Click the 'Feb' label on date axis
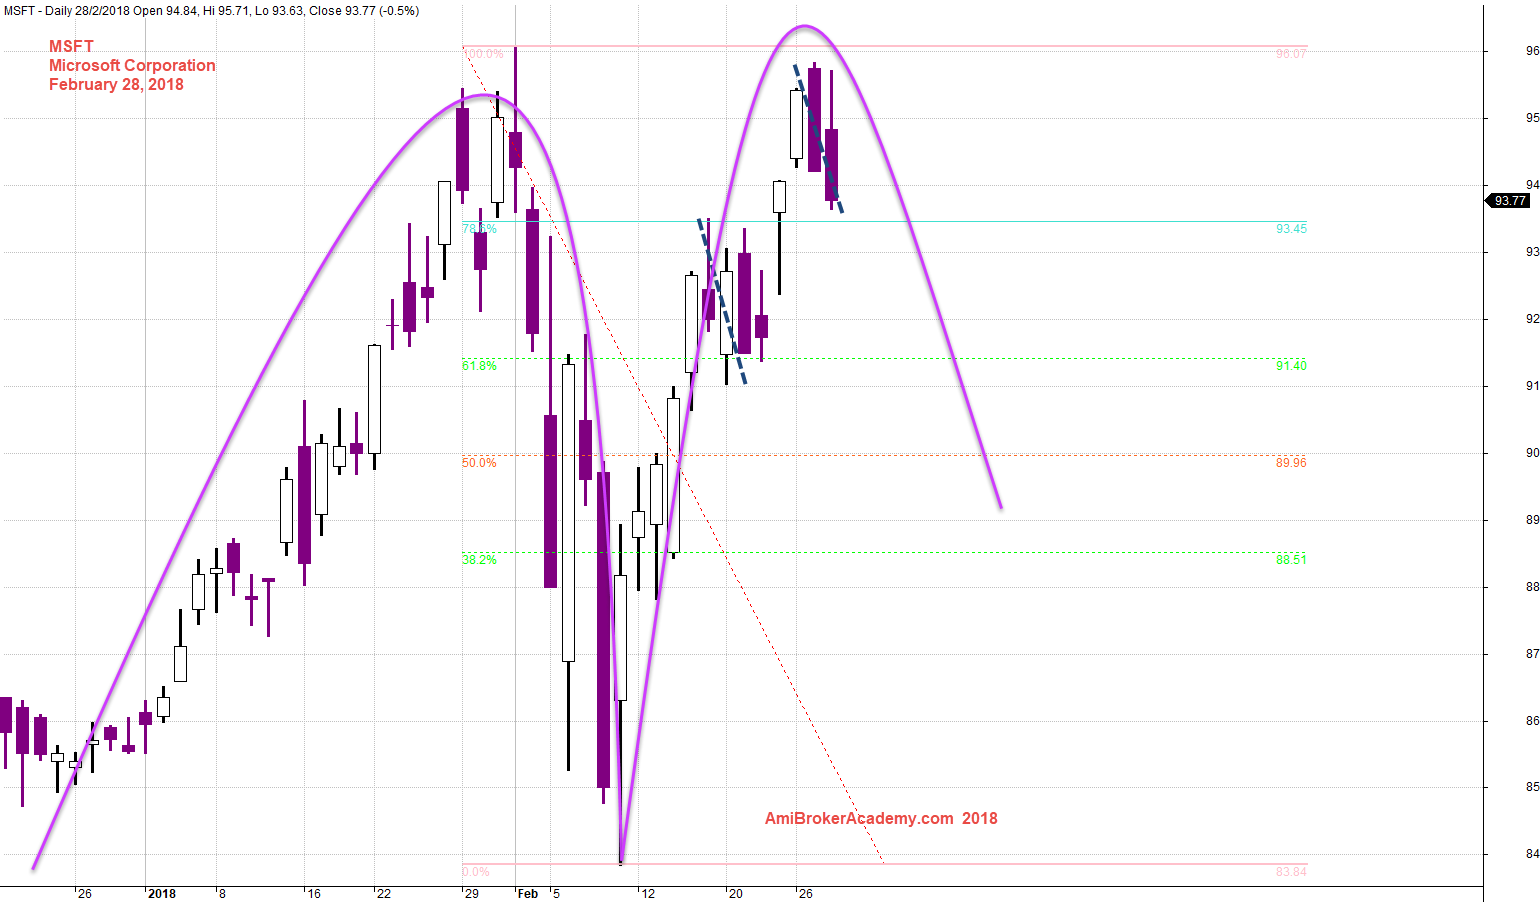The image size is (1540, 902). click(x=528, y=894)
